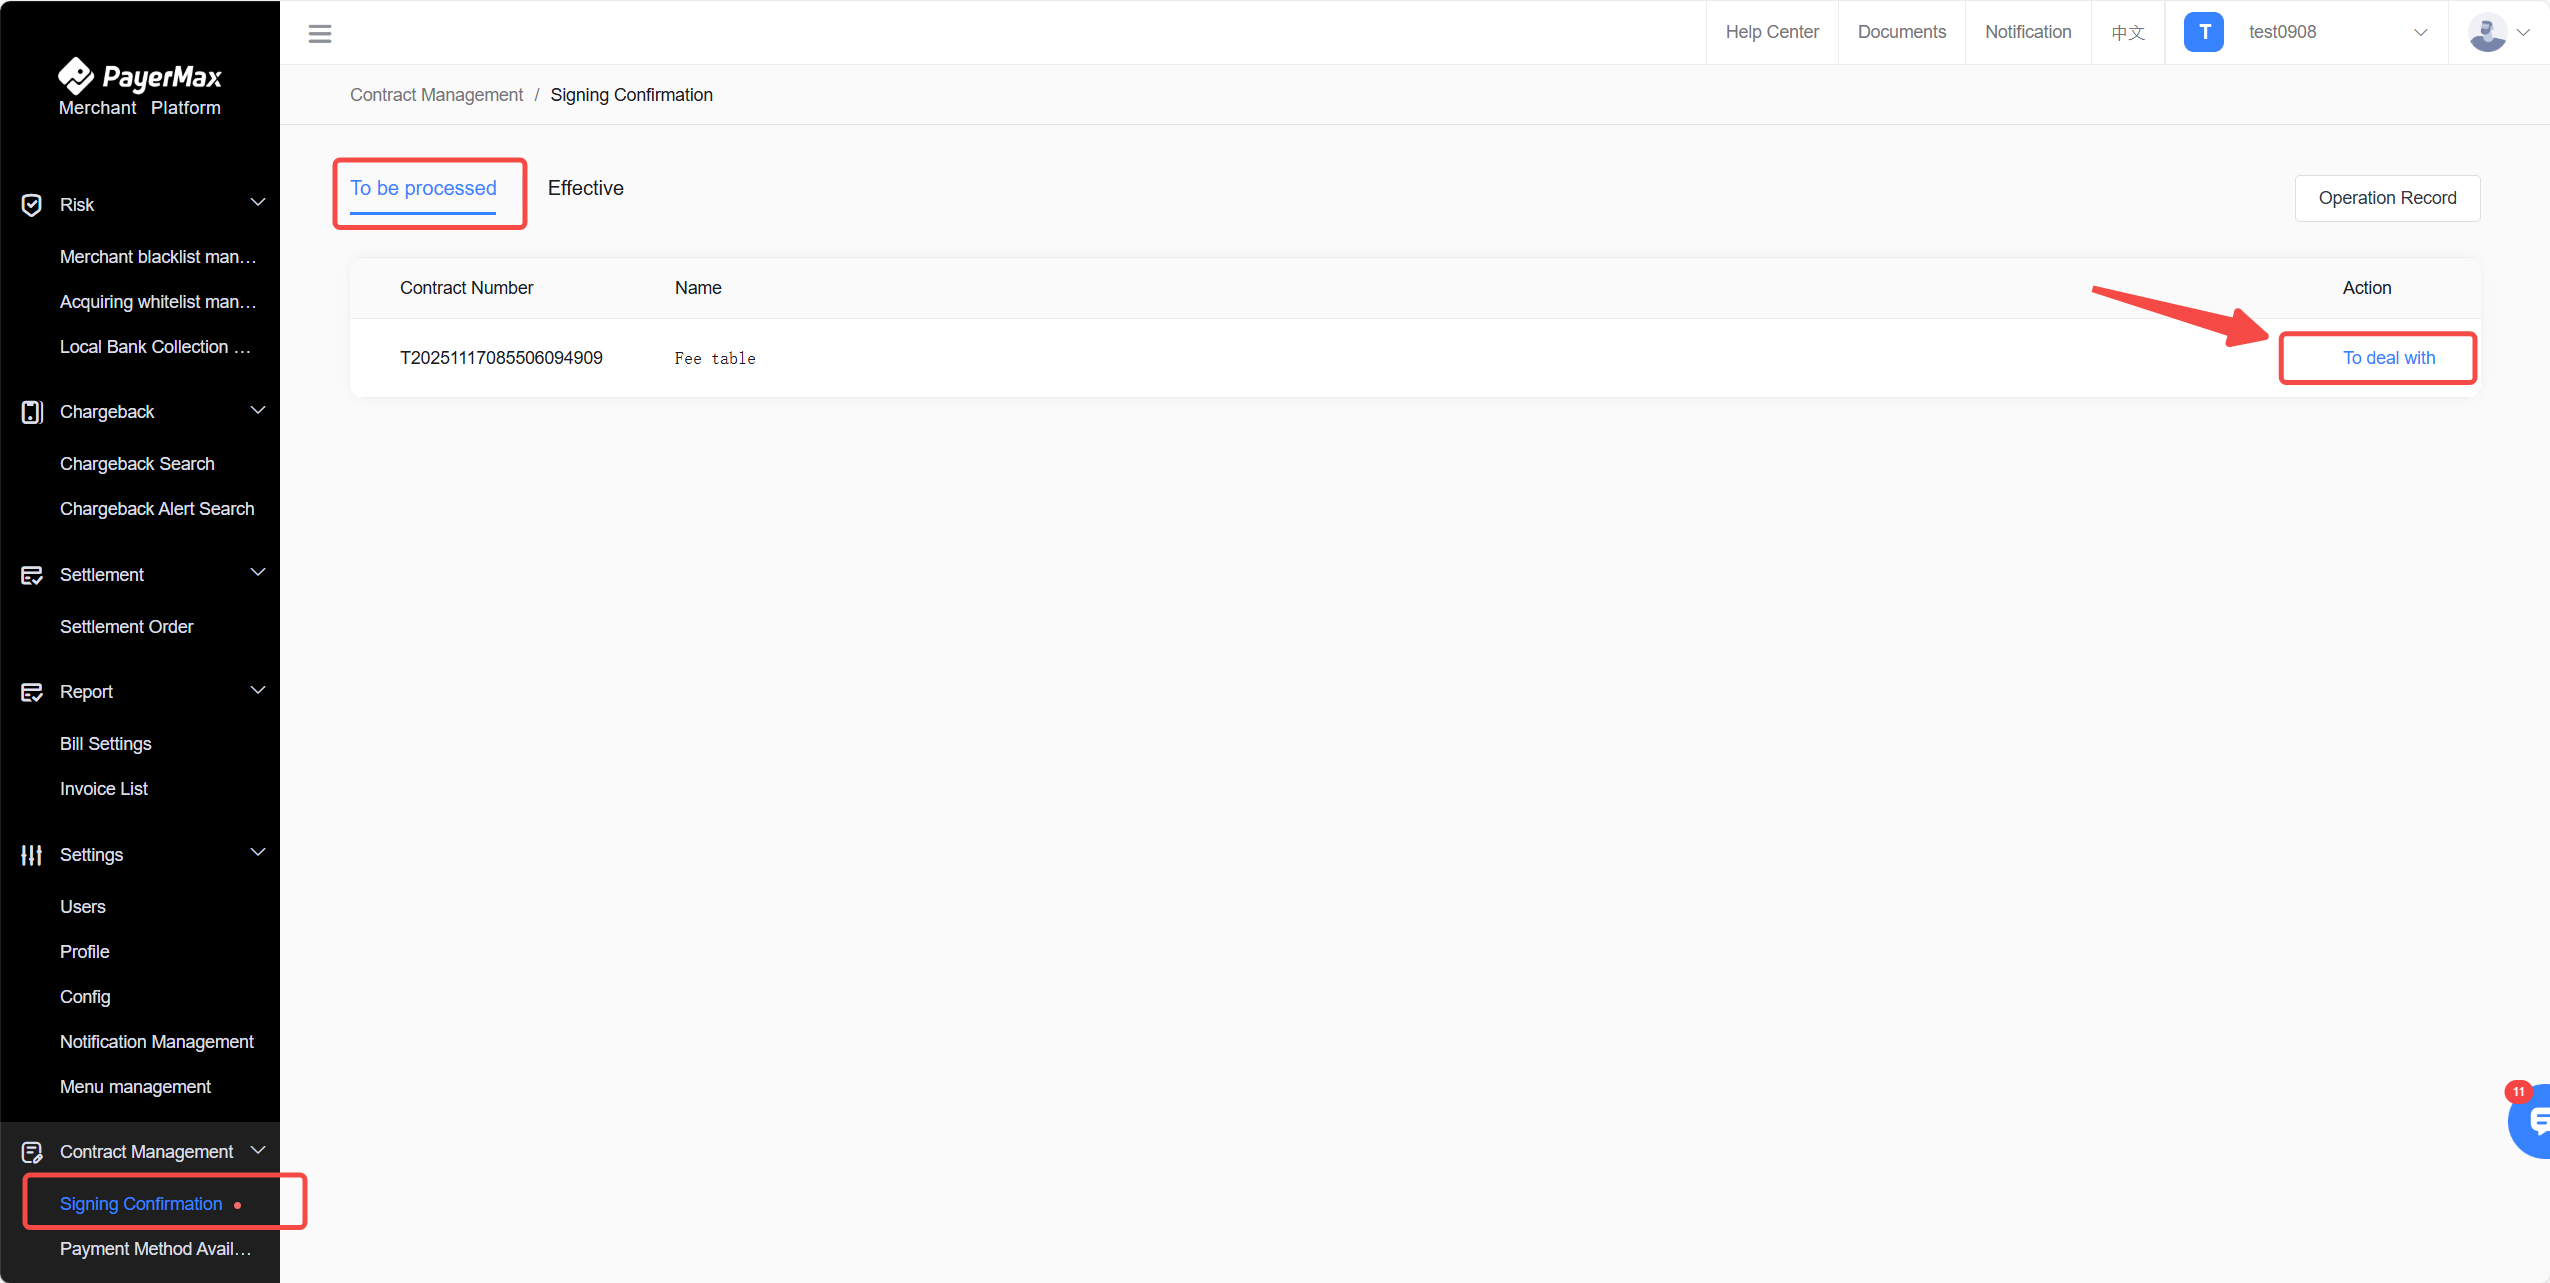Click the Chargeback sidebar icon

[x=32, y=412]
